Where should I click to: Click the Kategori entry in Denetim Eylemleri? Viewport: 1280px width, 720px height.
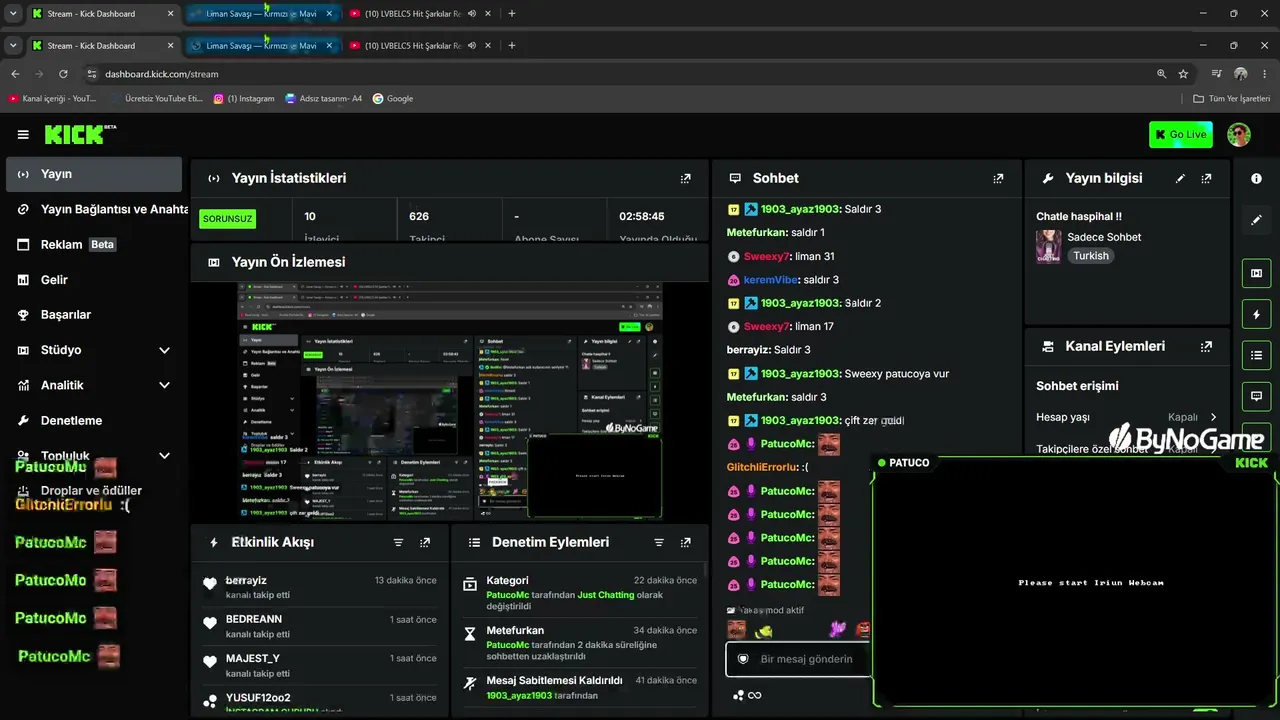(580, 594)
